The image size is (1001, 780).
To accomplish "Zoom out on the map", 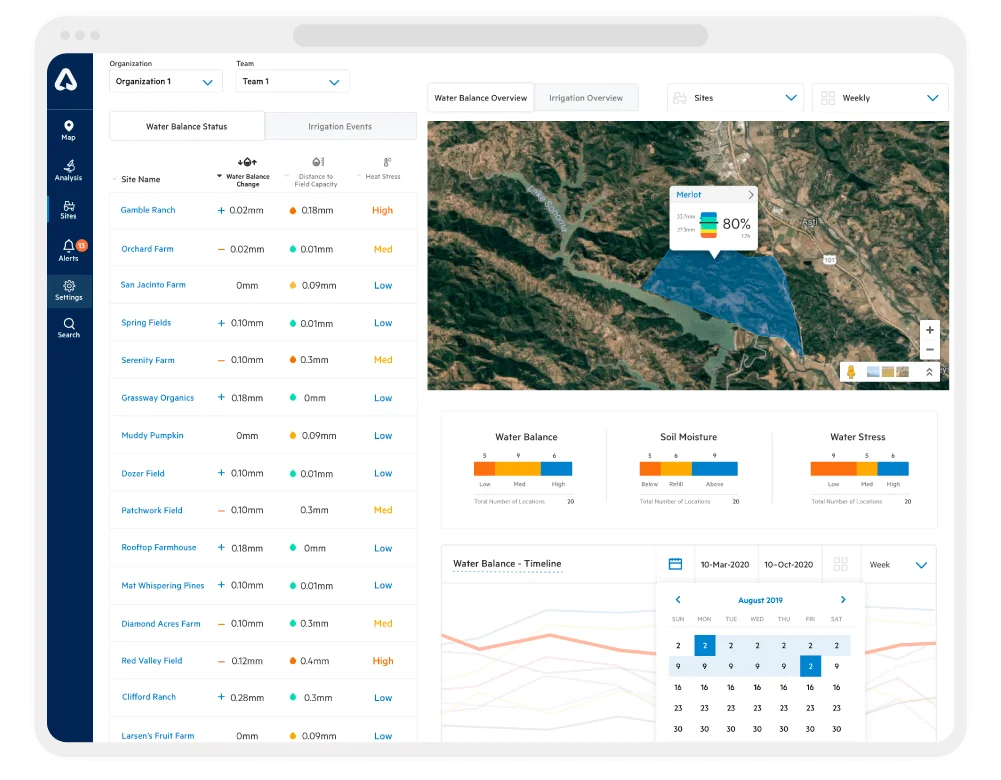I will click(930, 349).
